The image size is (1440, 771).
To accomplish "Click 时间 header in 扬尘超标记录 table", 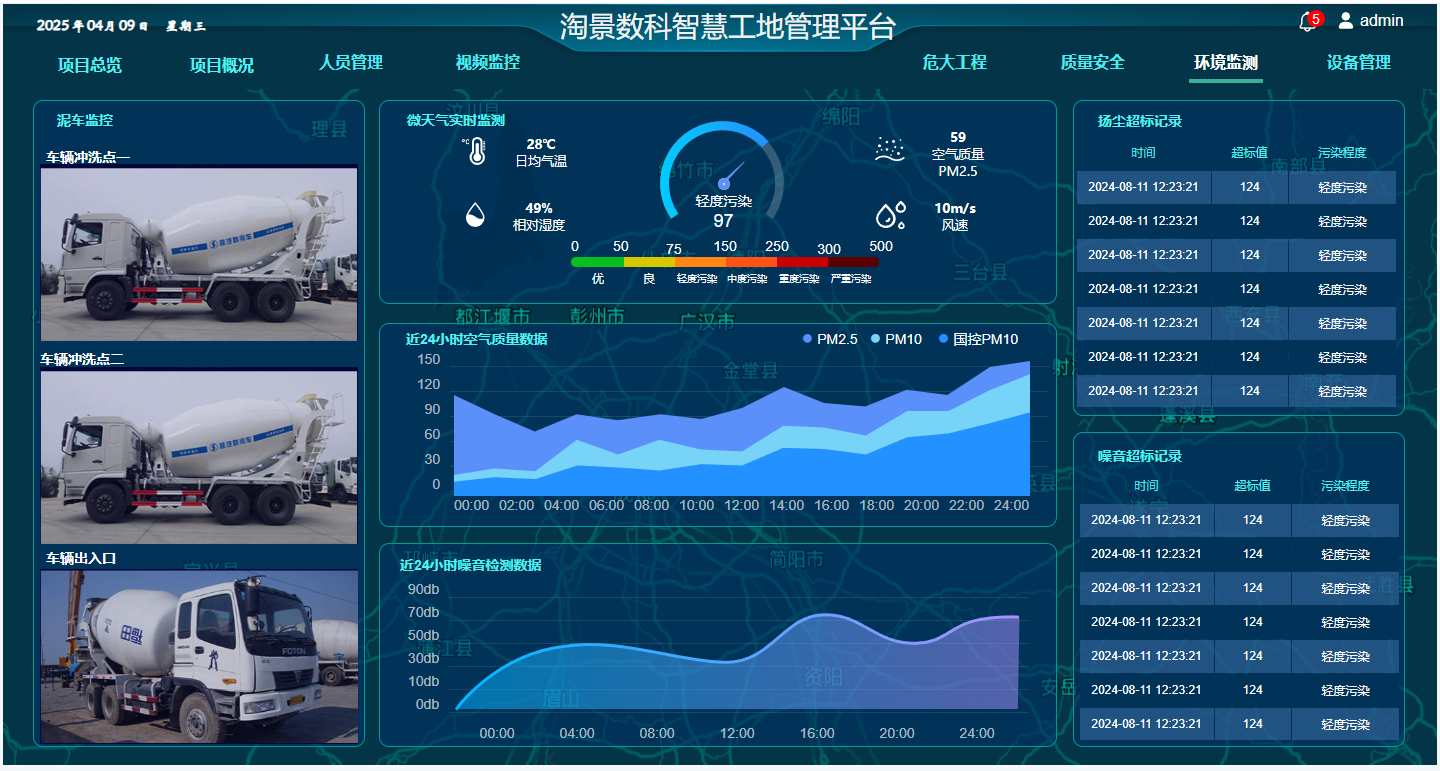I will click(x=1143, y=153).
